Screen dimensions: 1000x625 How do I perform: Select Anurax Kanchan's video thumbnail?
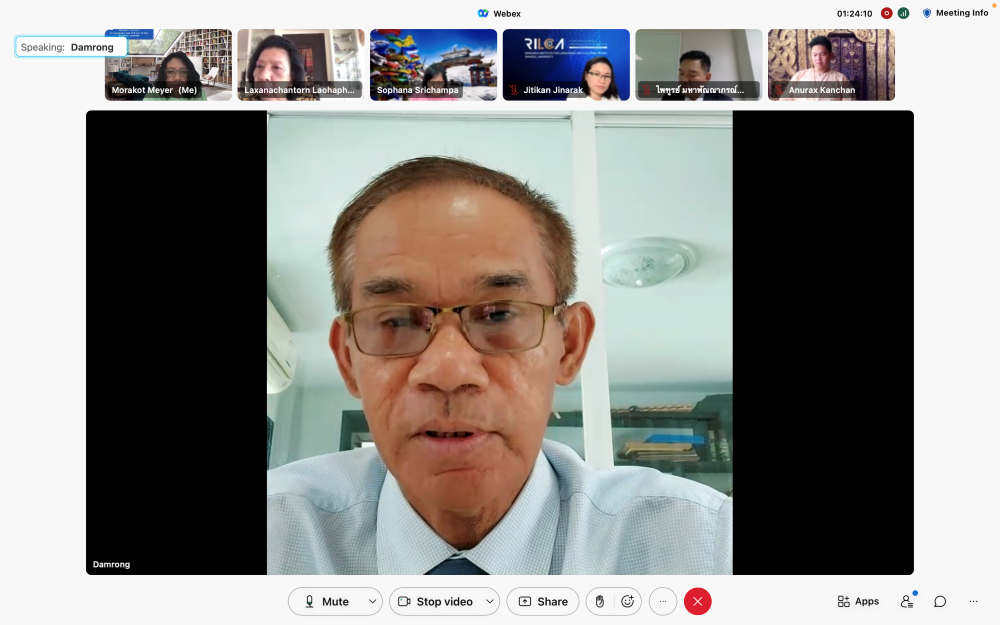pyautogui.click(x=831, y=64)
